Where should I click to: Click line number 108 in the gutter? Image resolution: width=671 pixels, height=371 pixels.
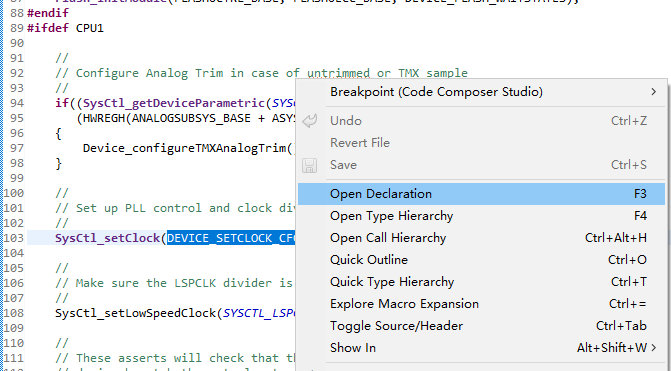[x=13, y=313]
